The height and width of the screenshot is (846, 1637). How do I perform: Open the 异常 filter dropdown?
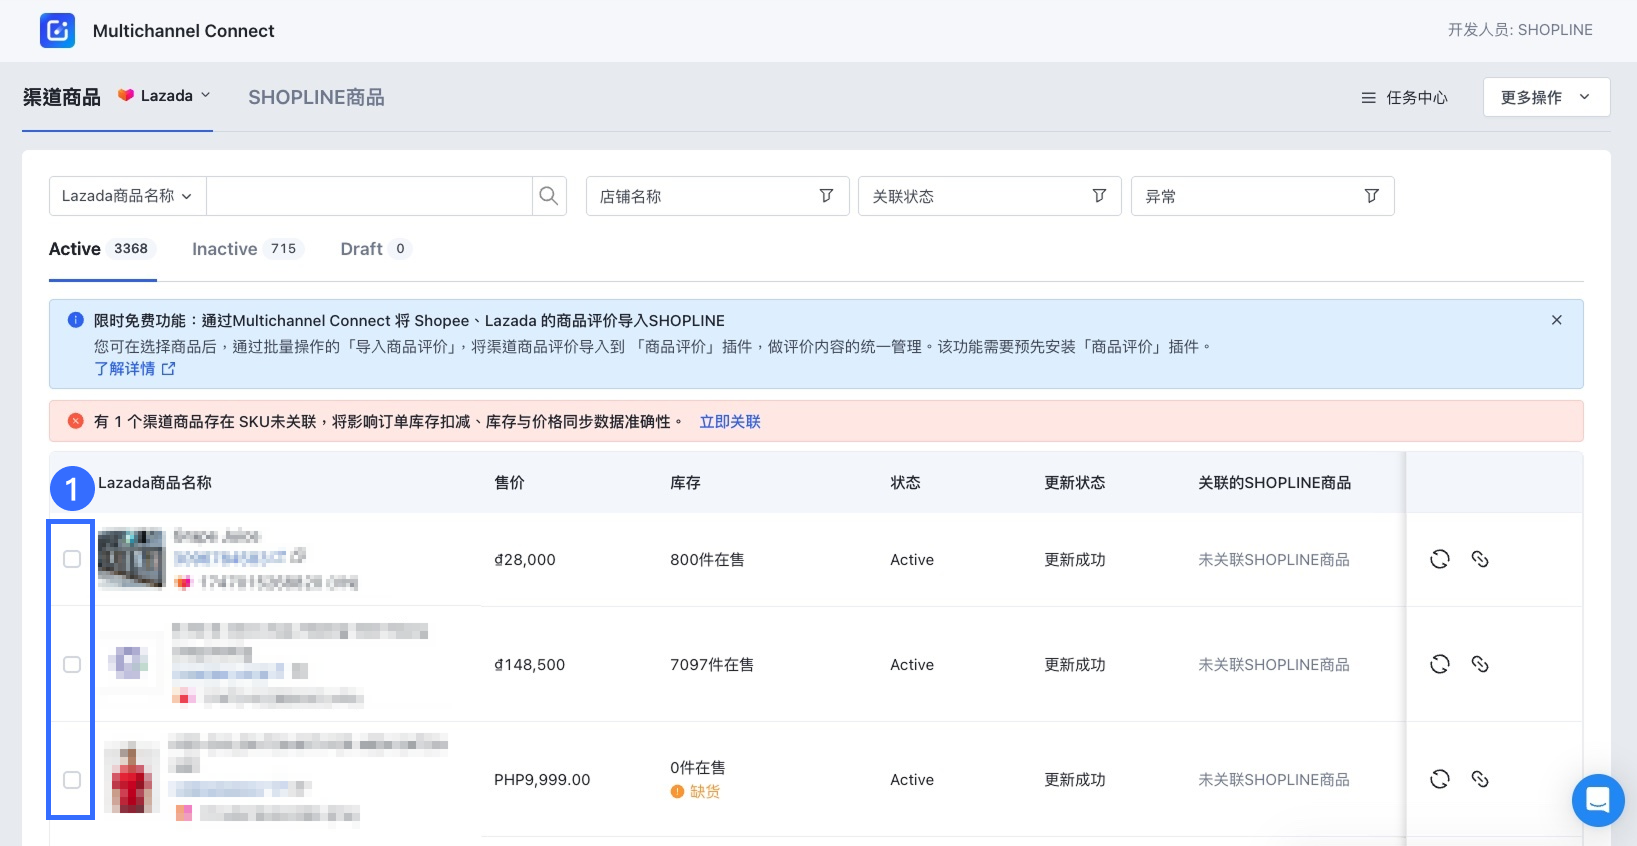[1263, 196]
